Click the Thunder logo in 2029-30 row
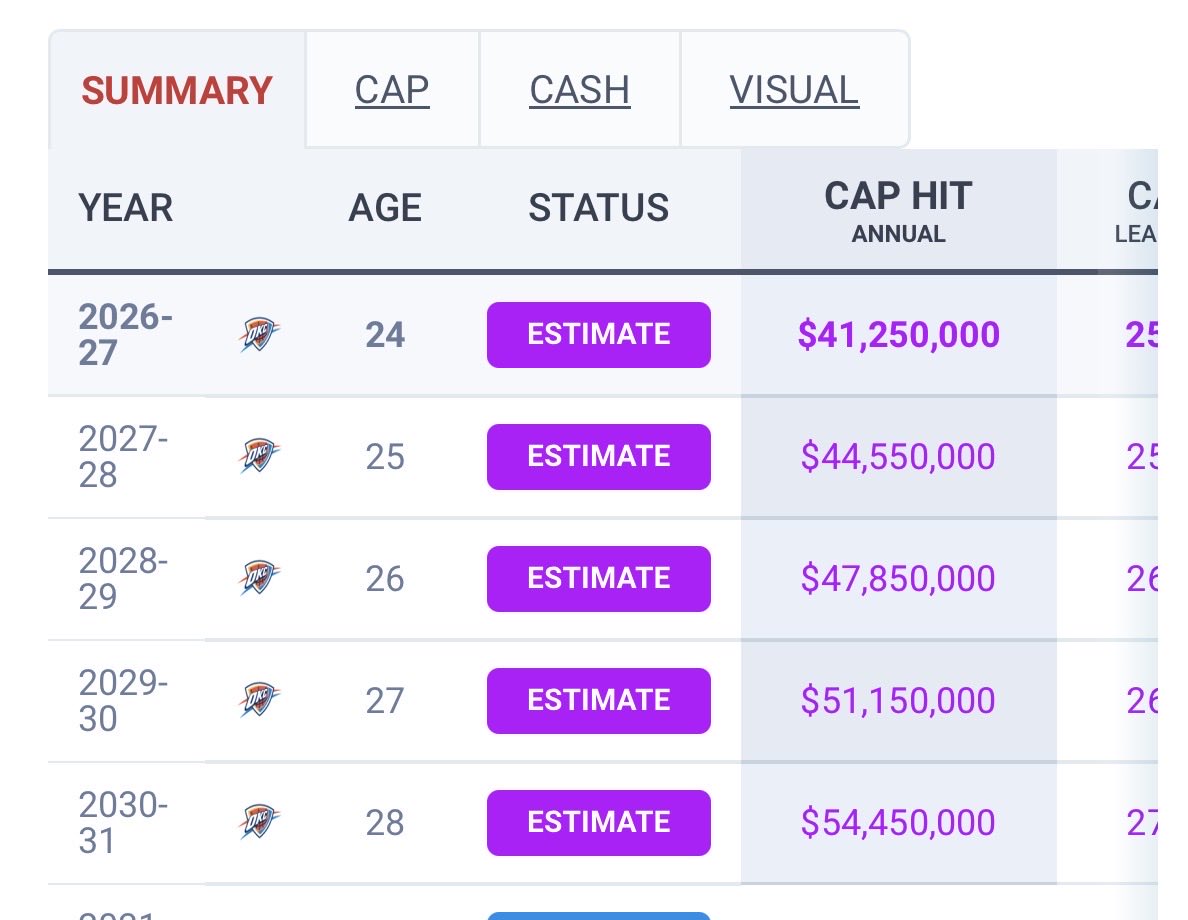Viewport: 1188px width, 920px height. tap(259, 699)
